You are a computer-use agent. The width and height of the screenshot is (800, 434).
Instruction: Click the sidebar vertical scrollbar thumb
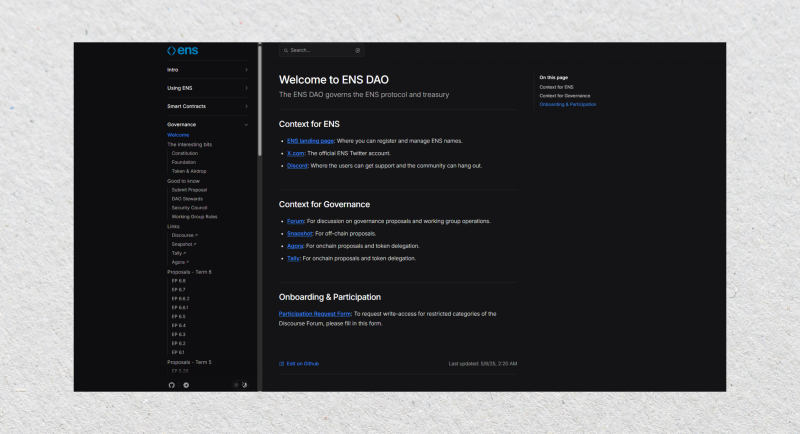260,100
